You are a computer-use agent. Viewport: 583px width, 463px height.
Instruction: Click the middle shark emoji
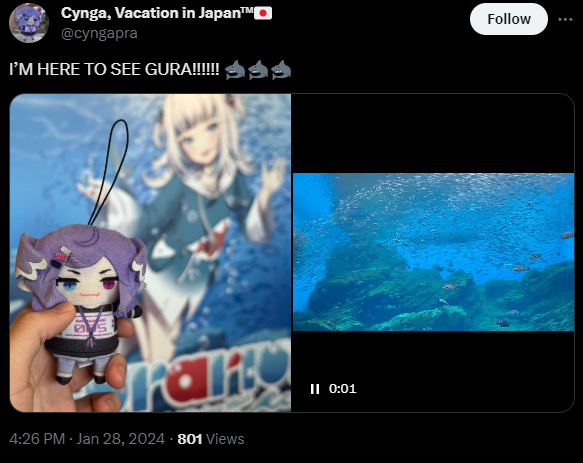[x=258, y=70]
